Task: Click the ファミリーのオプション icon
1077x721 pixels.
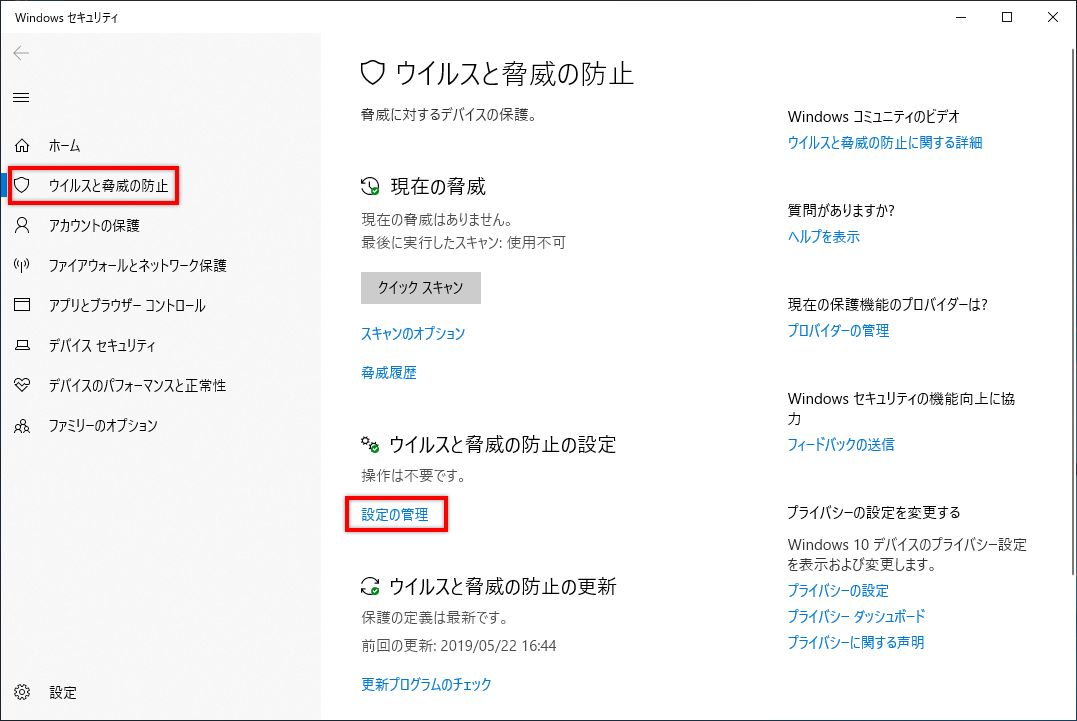Action: [23, 425]
